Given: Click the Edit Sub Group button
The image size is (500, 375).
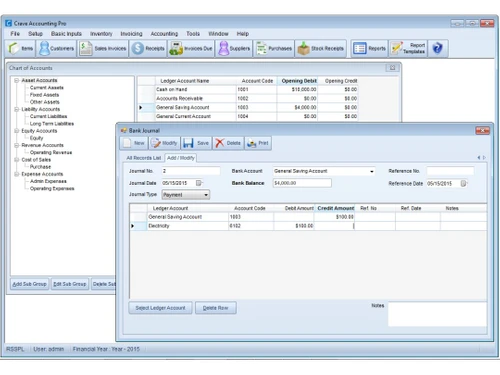Looking at the screenshot, I should [70, 284].
